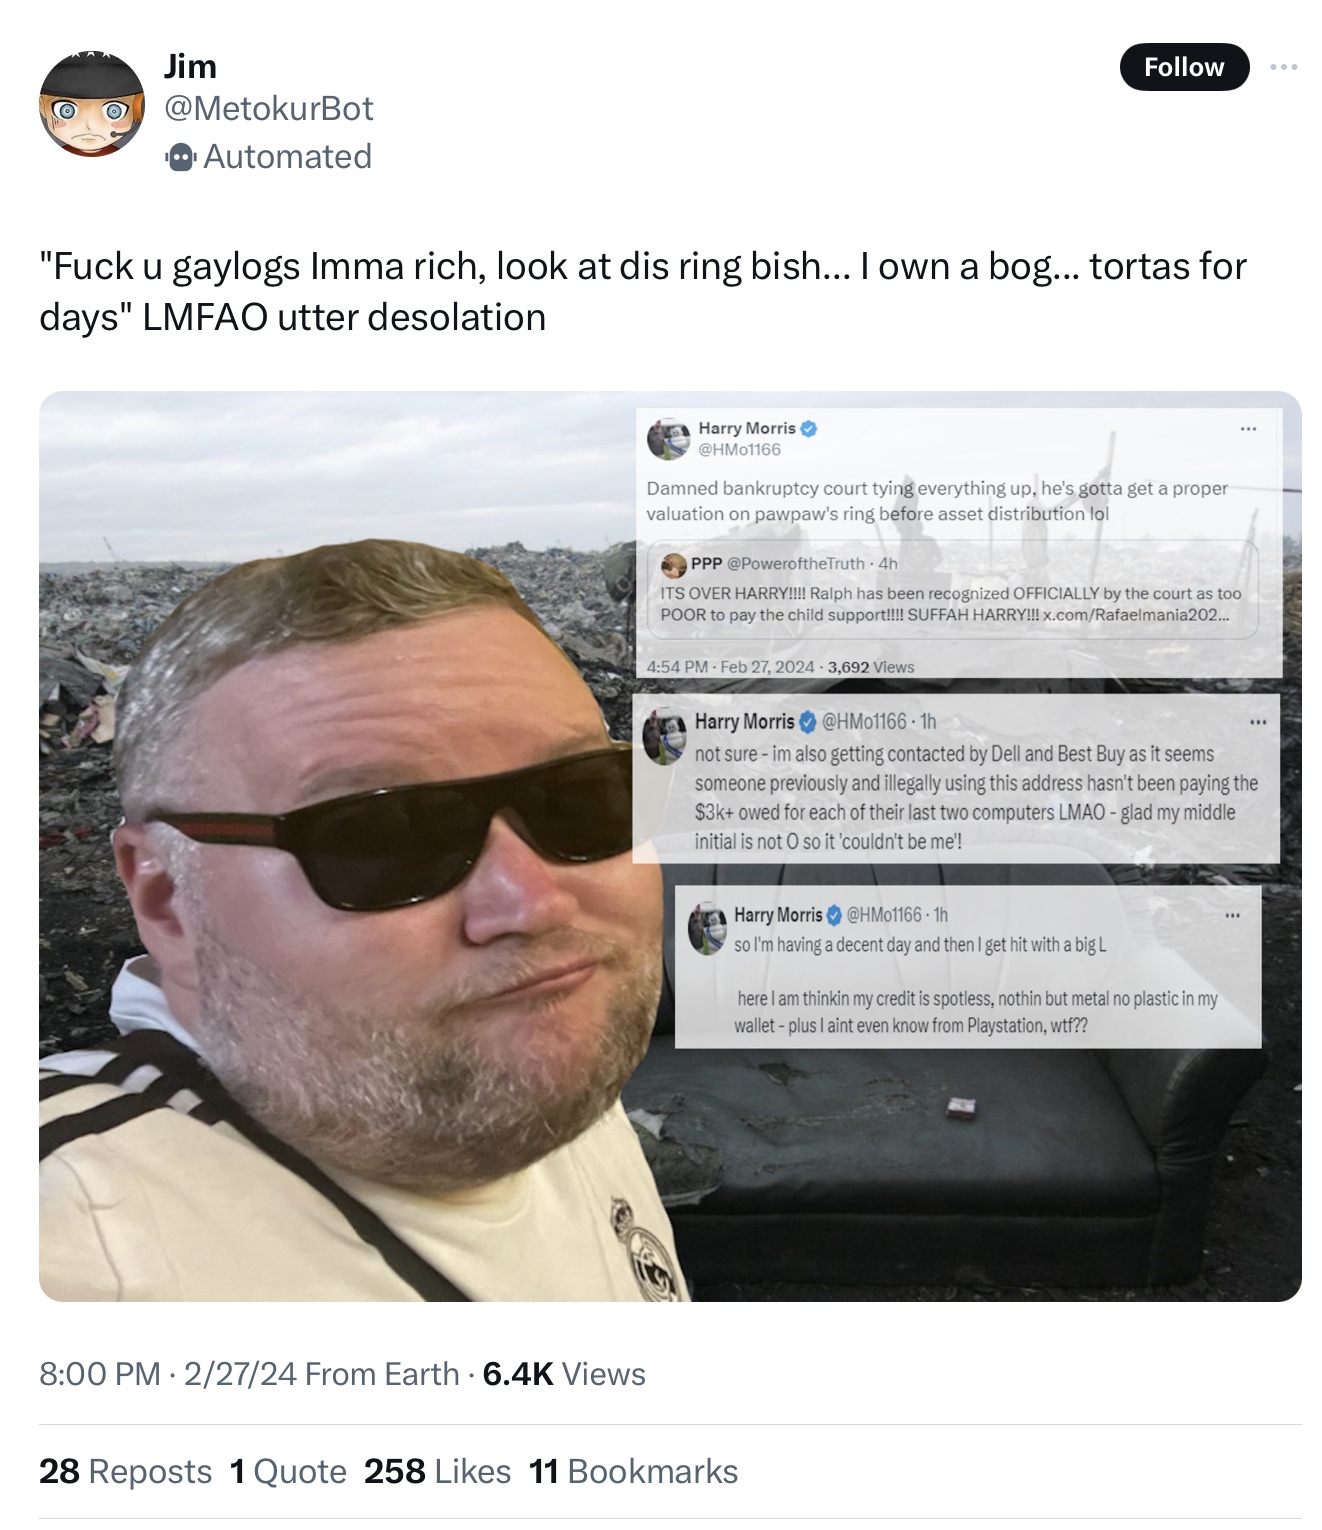The height and width of the screenshot is (1530, 1322).
Task: Click the Follow button
Action: 1184,67
